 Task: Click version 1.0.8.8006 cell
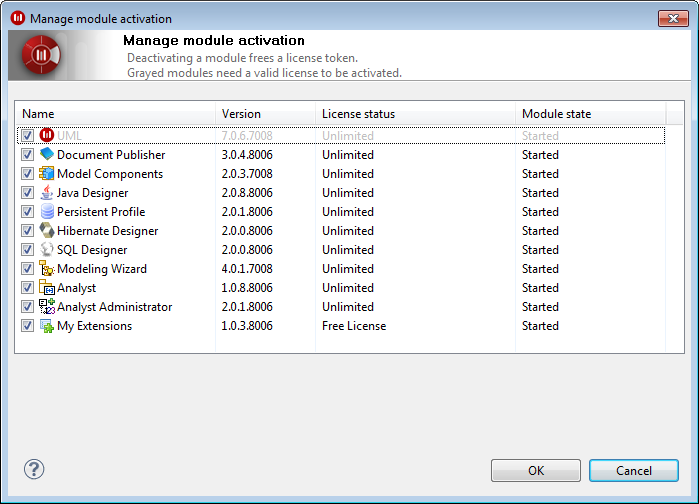coord(247,288)
